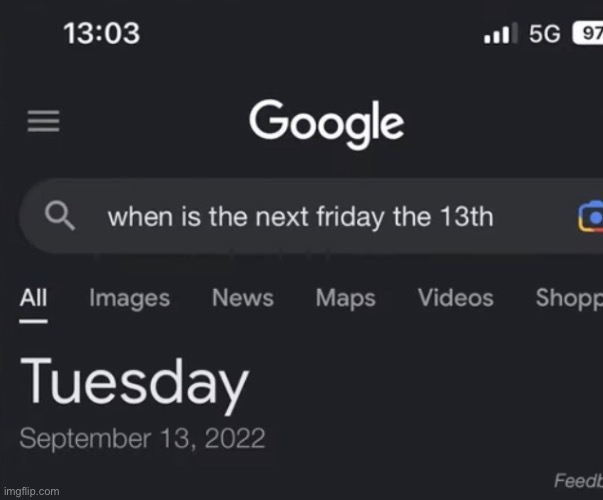The height and width of the screenshot is (500, 603).
Task: Open the hamburger menu
Action: click(43, 122)
